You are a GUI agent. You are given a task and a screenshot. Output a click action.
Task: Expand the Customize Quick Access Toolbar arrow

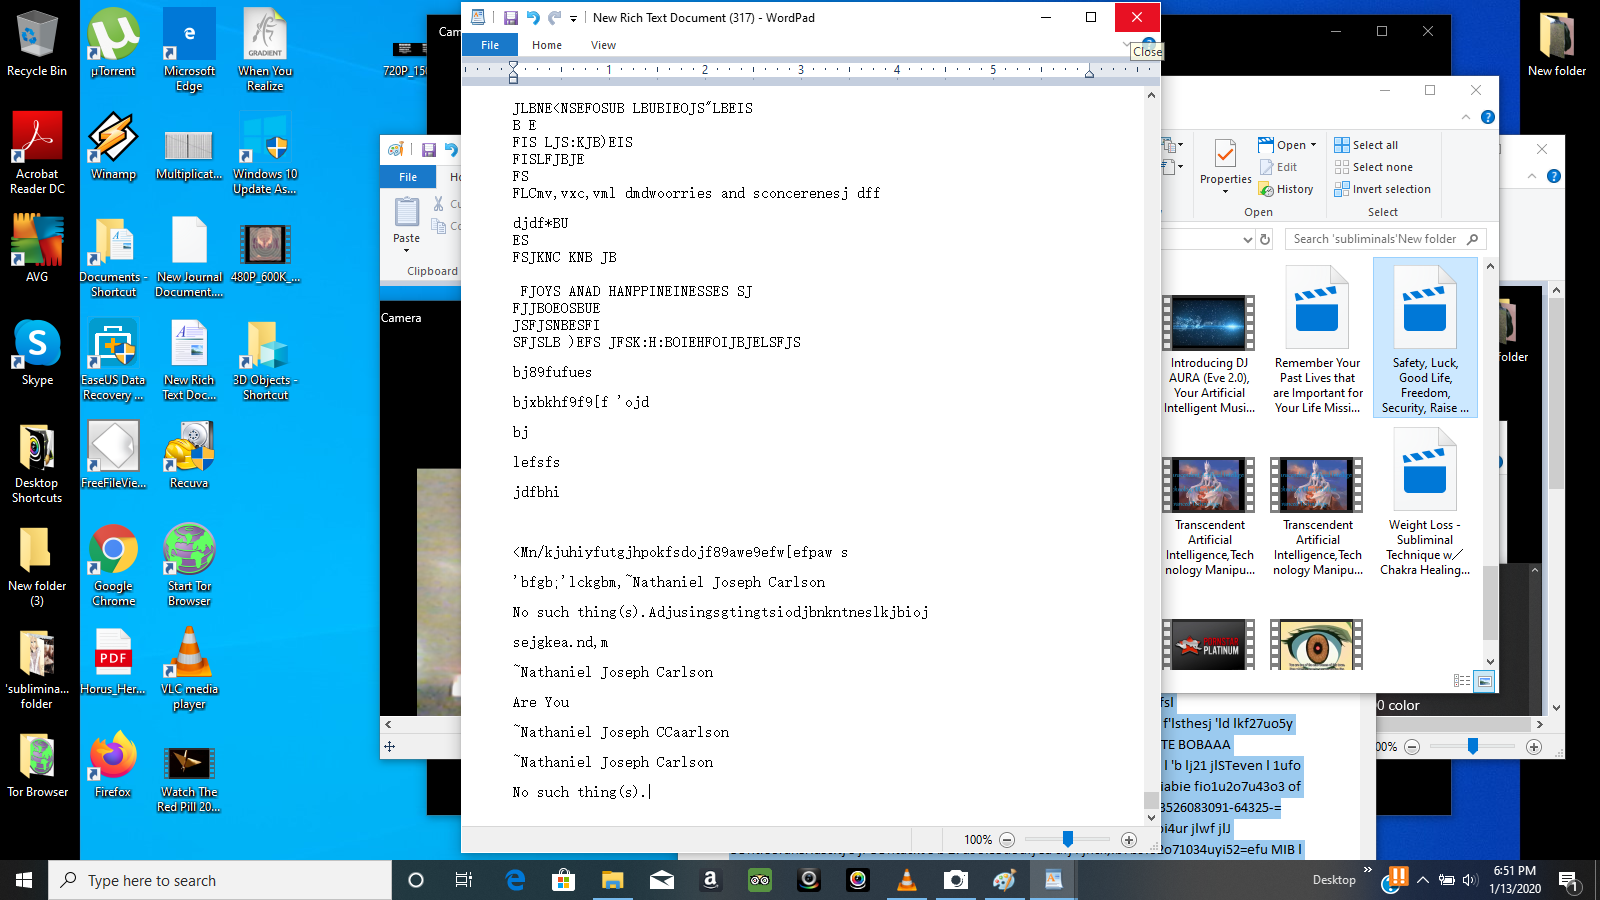point(573,18)
